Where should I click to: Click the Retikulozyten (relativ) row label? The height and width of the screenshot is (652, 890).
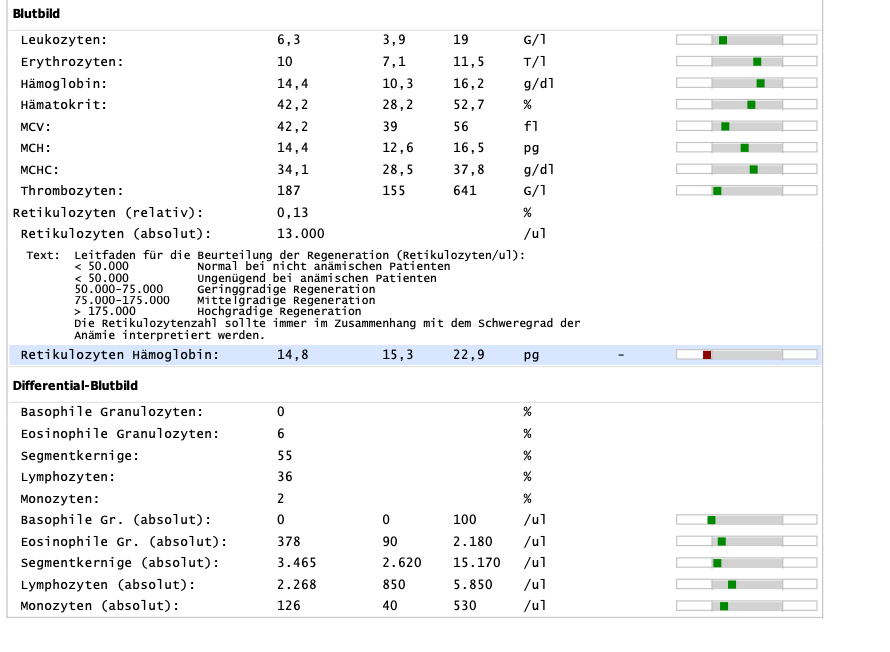pos(108,213)
